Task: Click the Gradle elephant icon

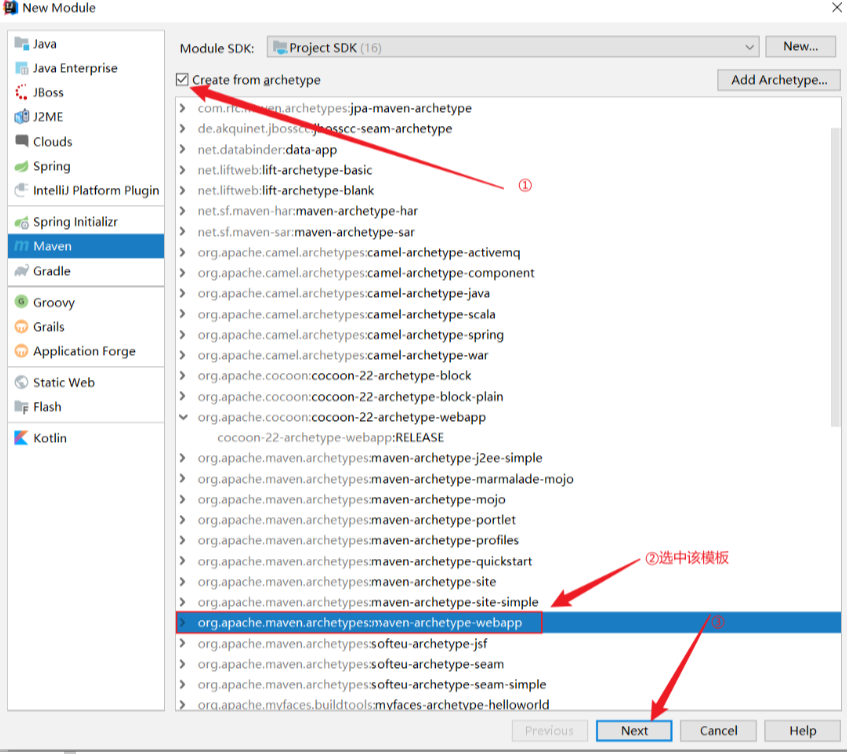Action: (22, 271)
